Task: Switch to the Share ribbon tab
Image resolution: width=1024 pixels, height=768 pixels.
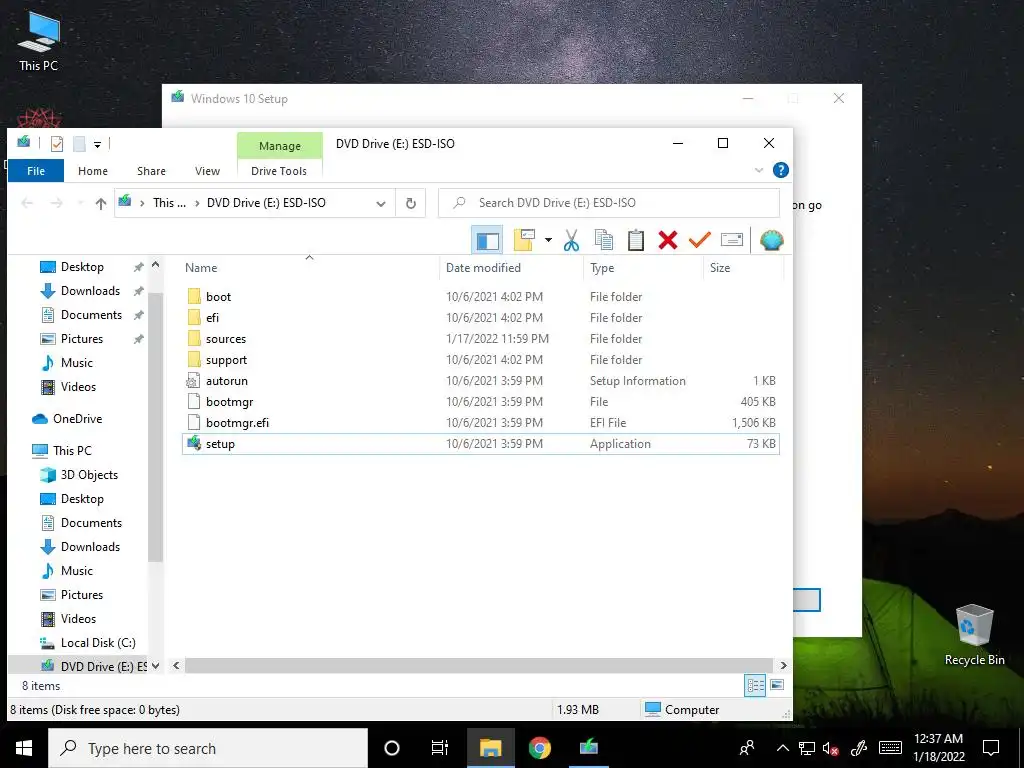Action: (x=151, y=171)
